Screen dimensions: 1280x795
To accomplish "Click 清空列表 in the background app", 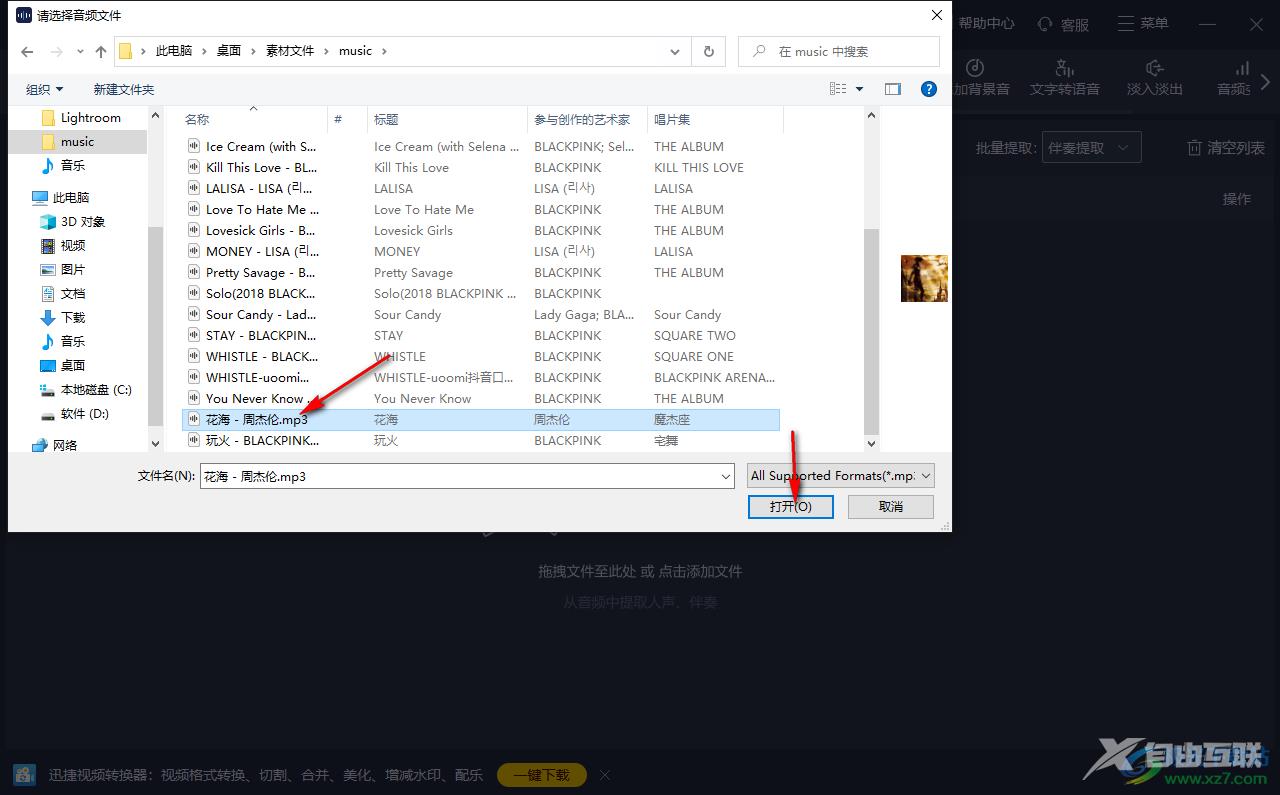I will click(x=1226, y=148).
